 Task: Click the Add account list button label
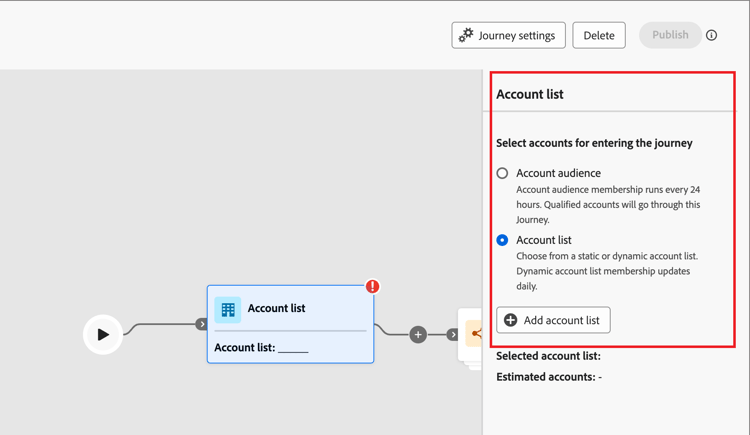[561, 320]
